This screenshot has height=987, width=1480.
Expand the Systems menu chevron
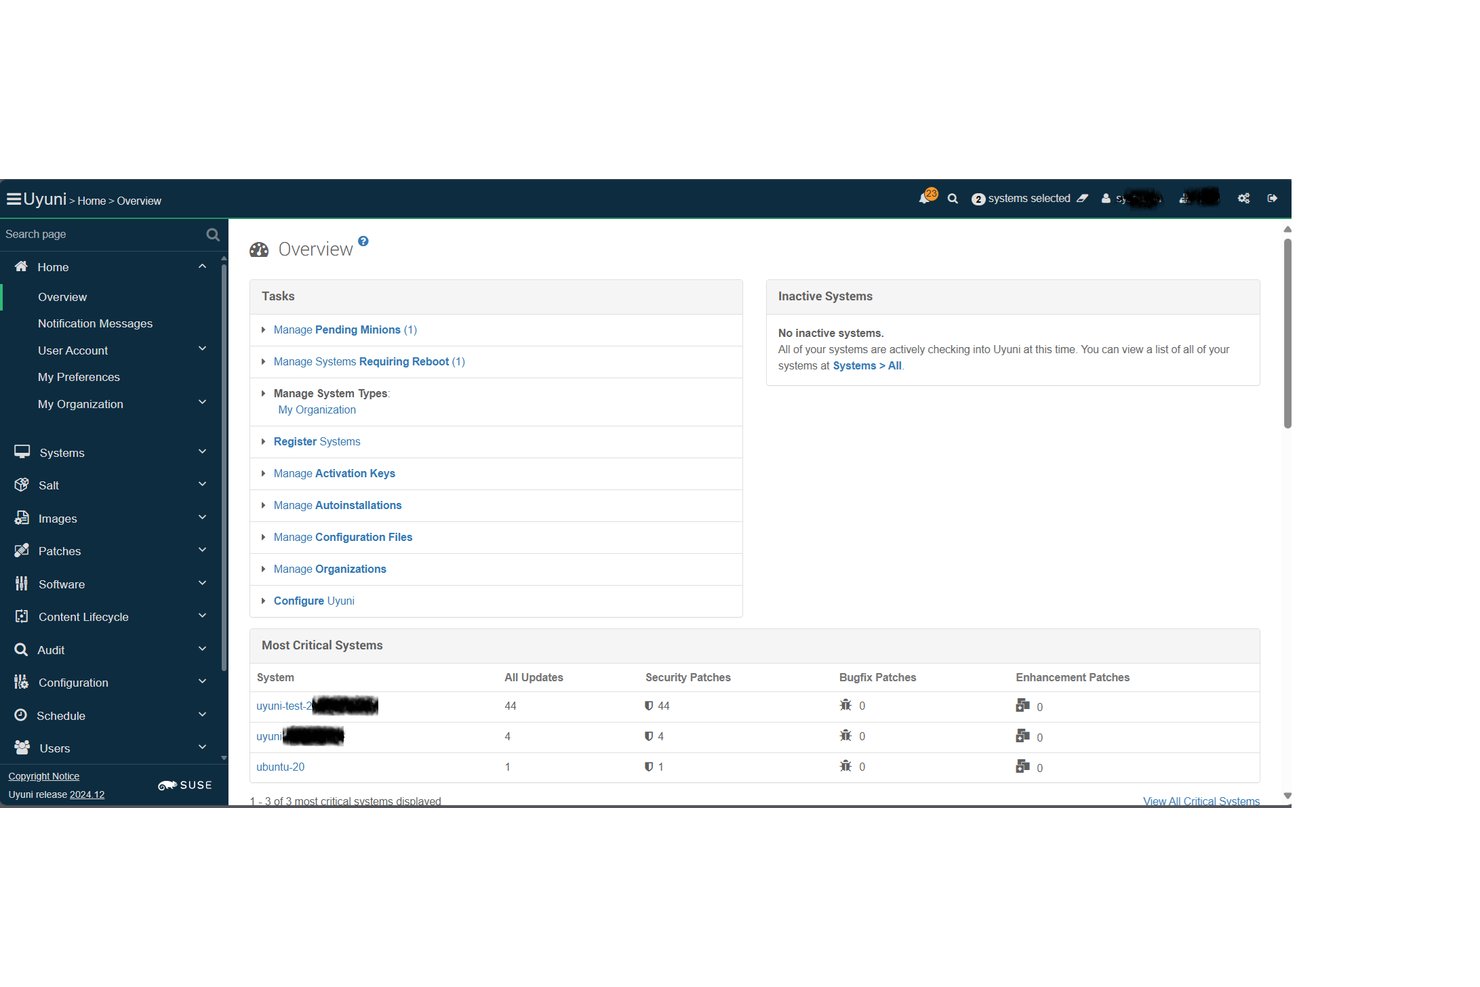click(202, 452)
